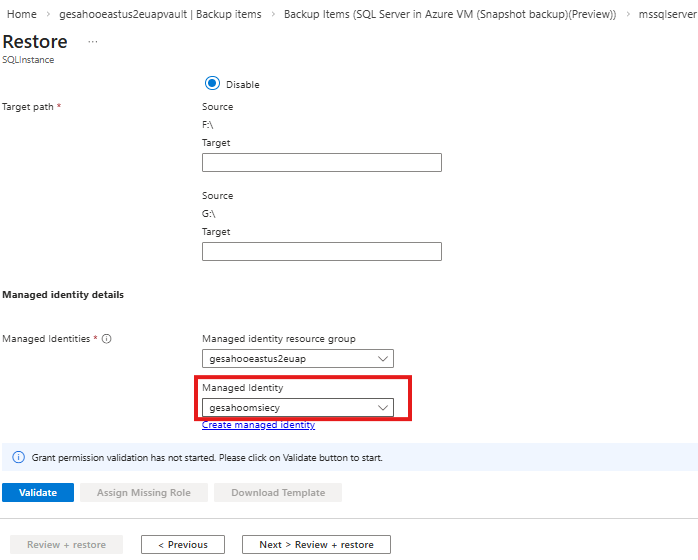Open the Restore ellipsis more options
The width and height of the screenshot is (698, 560).
click(x=93, y=42)
